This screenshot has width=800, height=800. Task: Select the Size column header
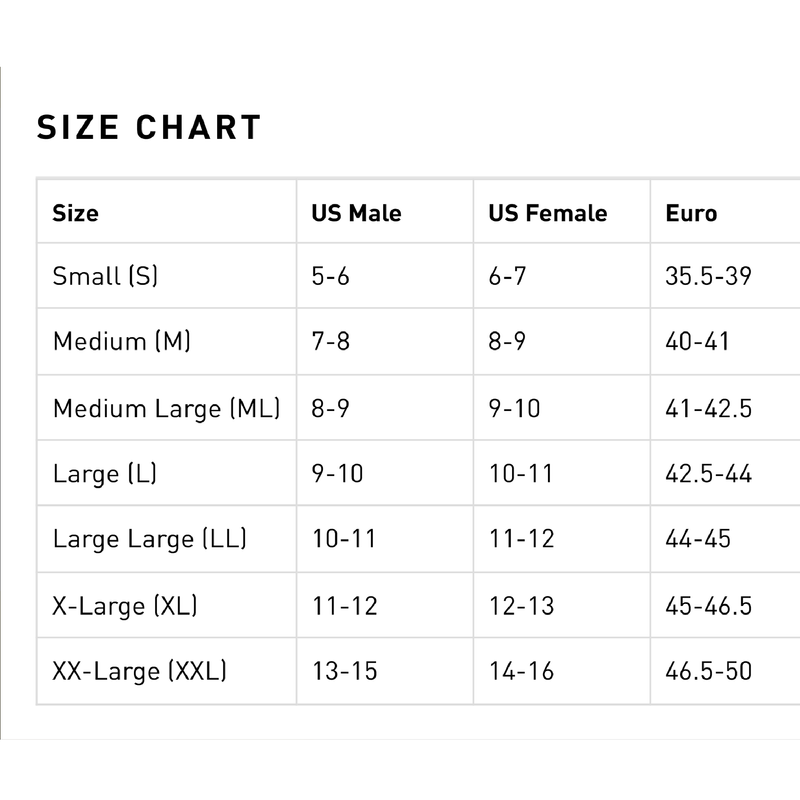[76, 213]
